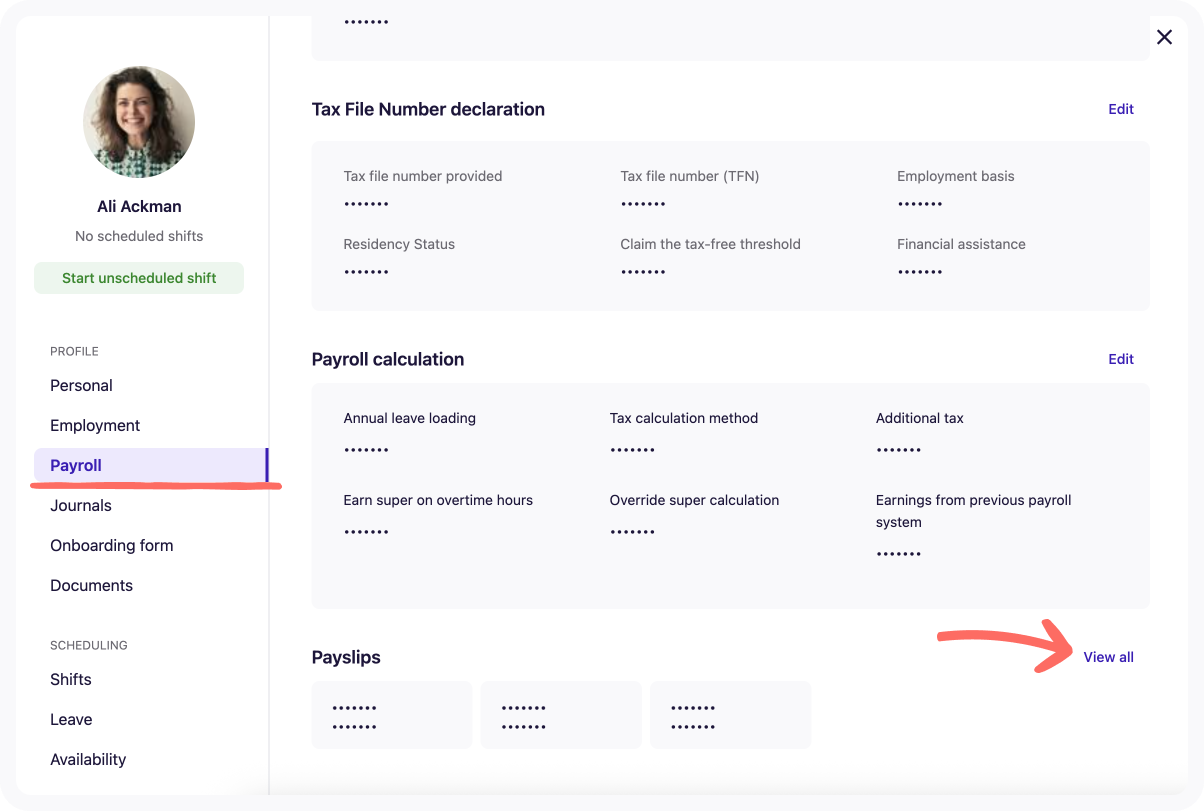This screenshot has height=811, width=1204.
Task: Open the Employment profile section
Action: coord(95,425)
